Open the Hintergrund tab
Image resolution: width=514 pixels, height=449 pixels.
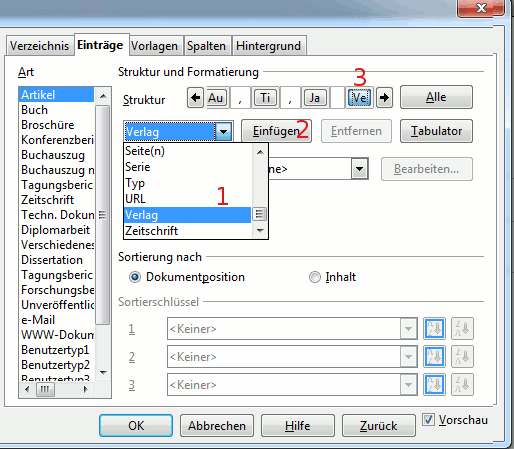pyautogui.click(x=269, y=46)
